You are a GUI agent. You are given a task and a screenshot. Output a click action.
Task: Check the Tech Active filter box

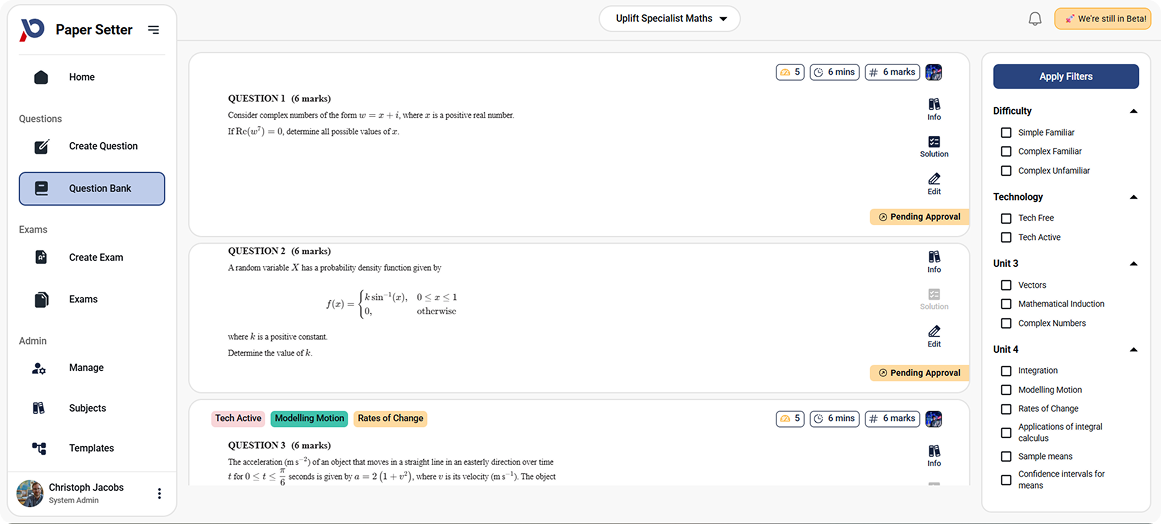pos(1006,238)
